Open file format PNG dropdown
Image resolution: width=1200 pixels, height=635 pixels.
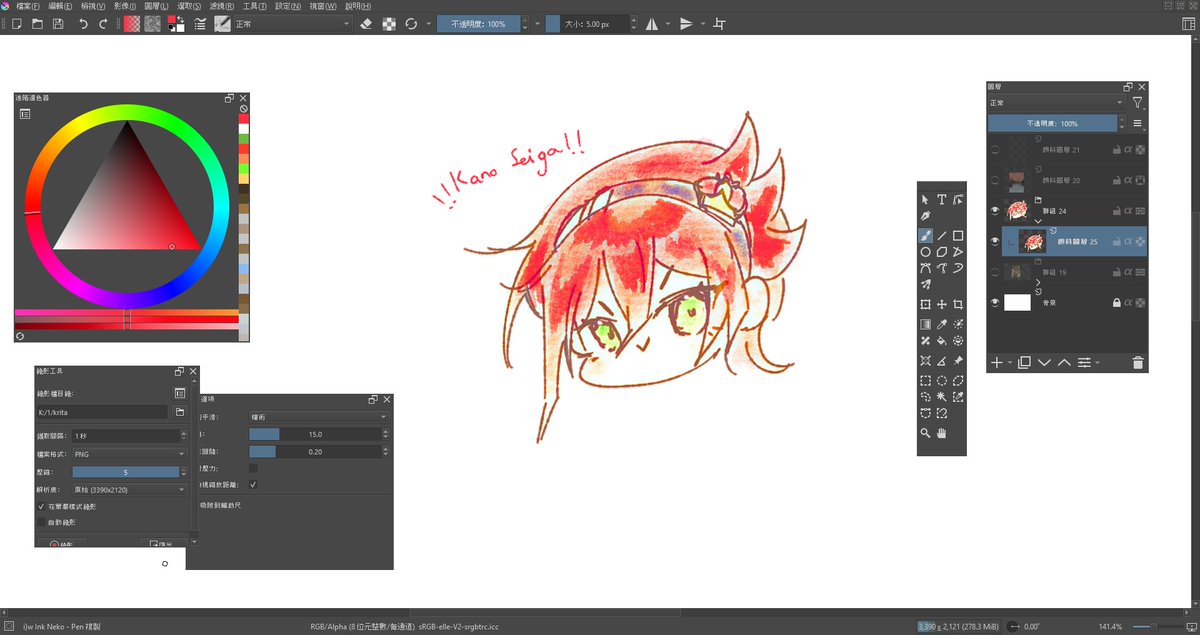point(129,453)
